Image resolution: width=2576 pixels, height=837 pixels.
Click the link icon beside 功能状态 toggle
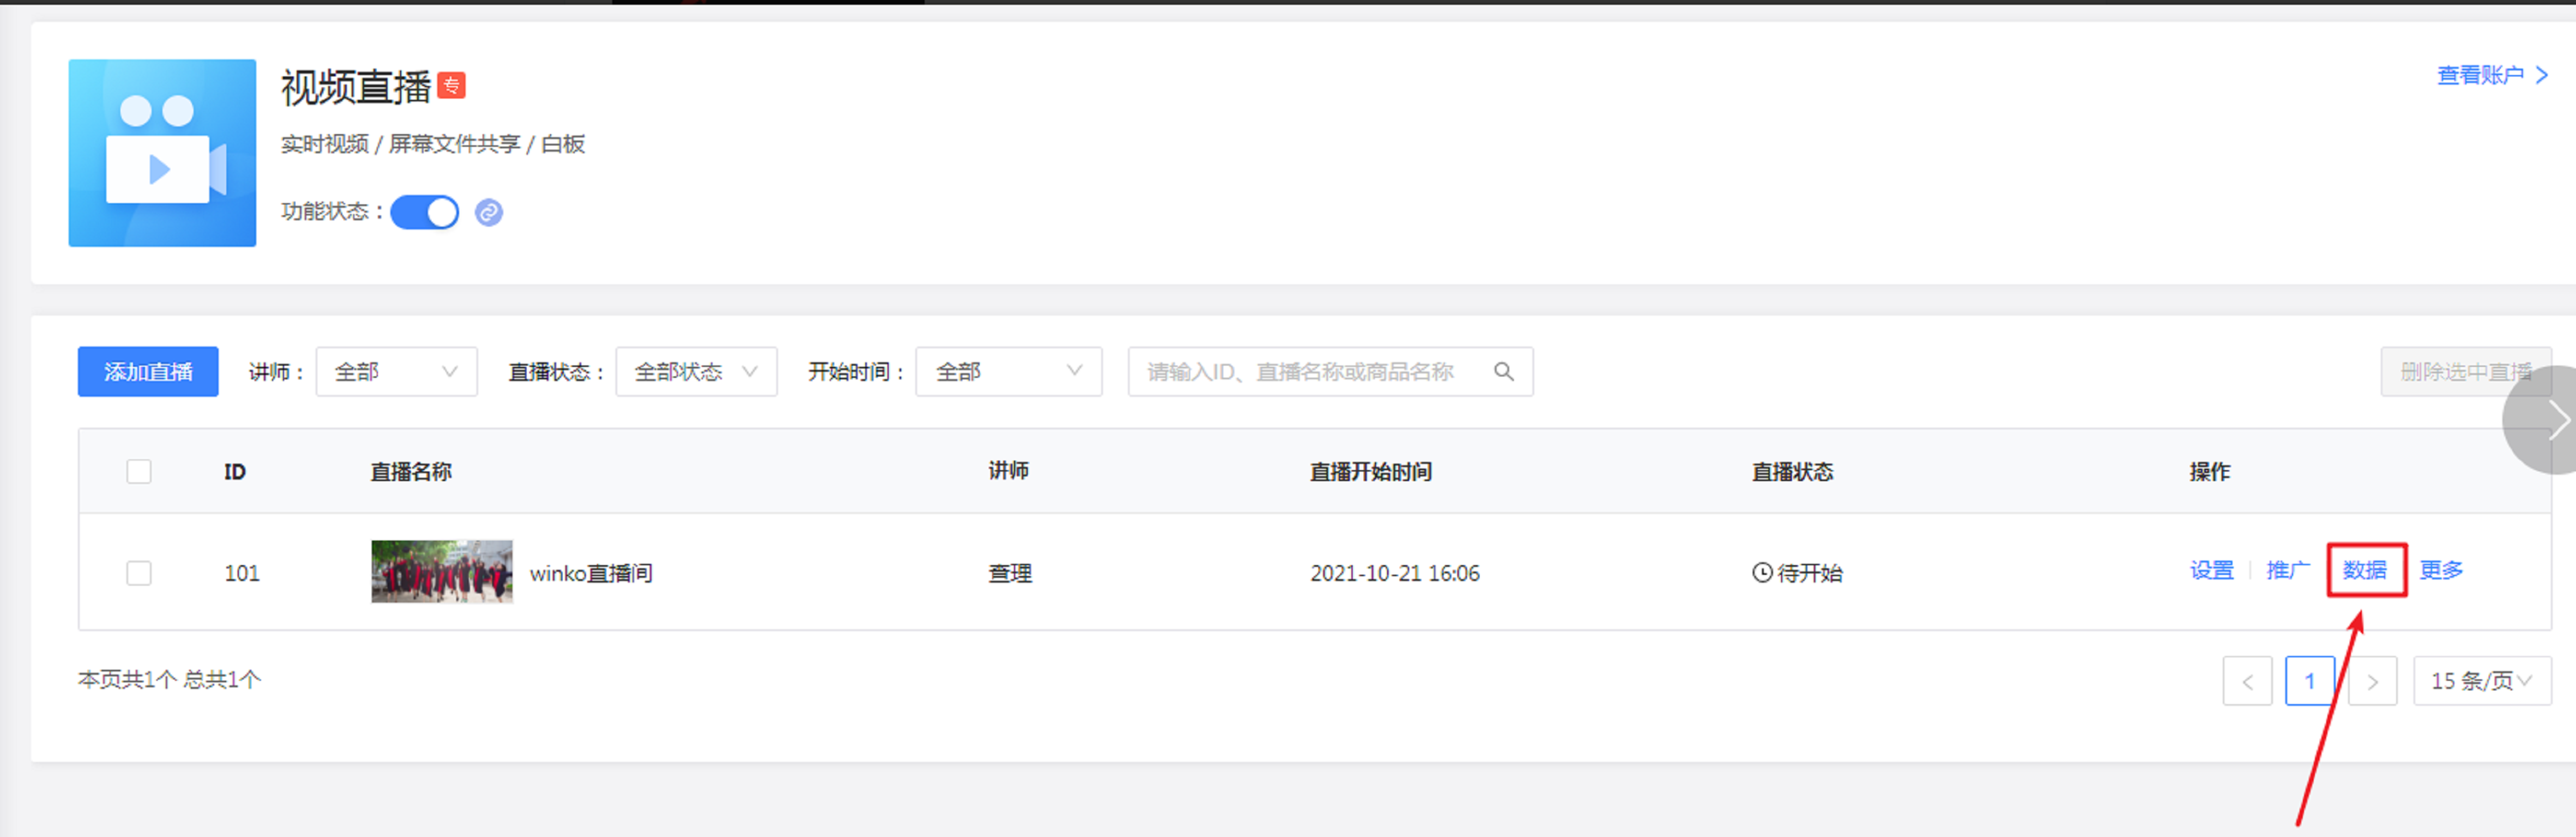[488, 212]
